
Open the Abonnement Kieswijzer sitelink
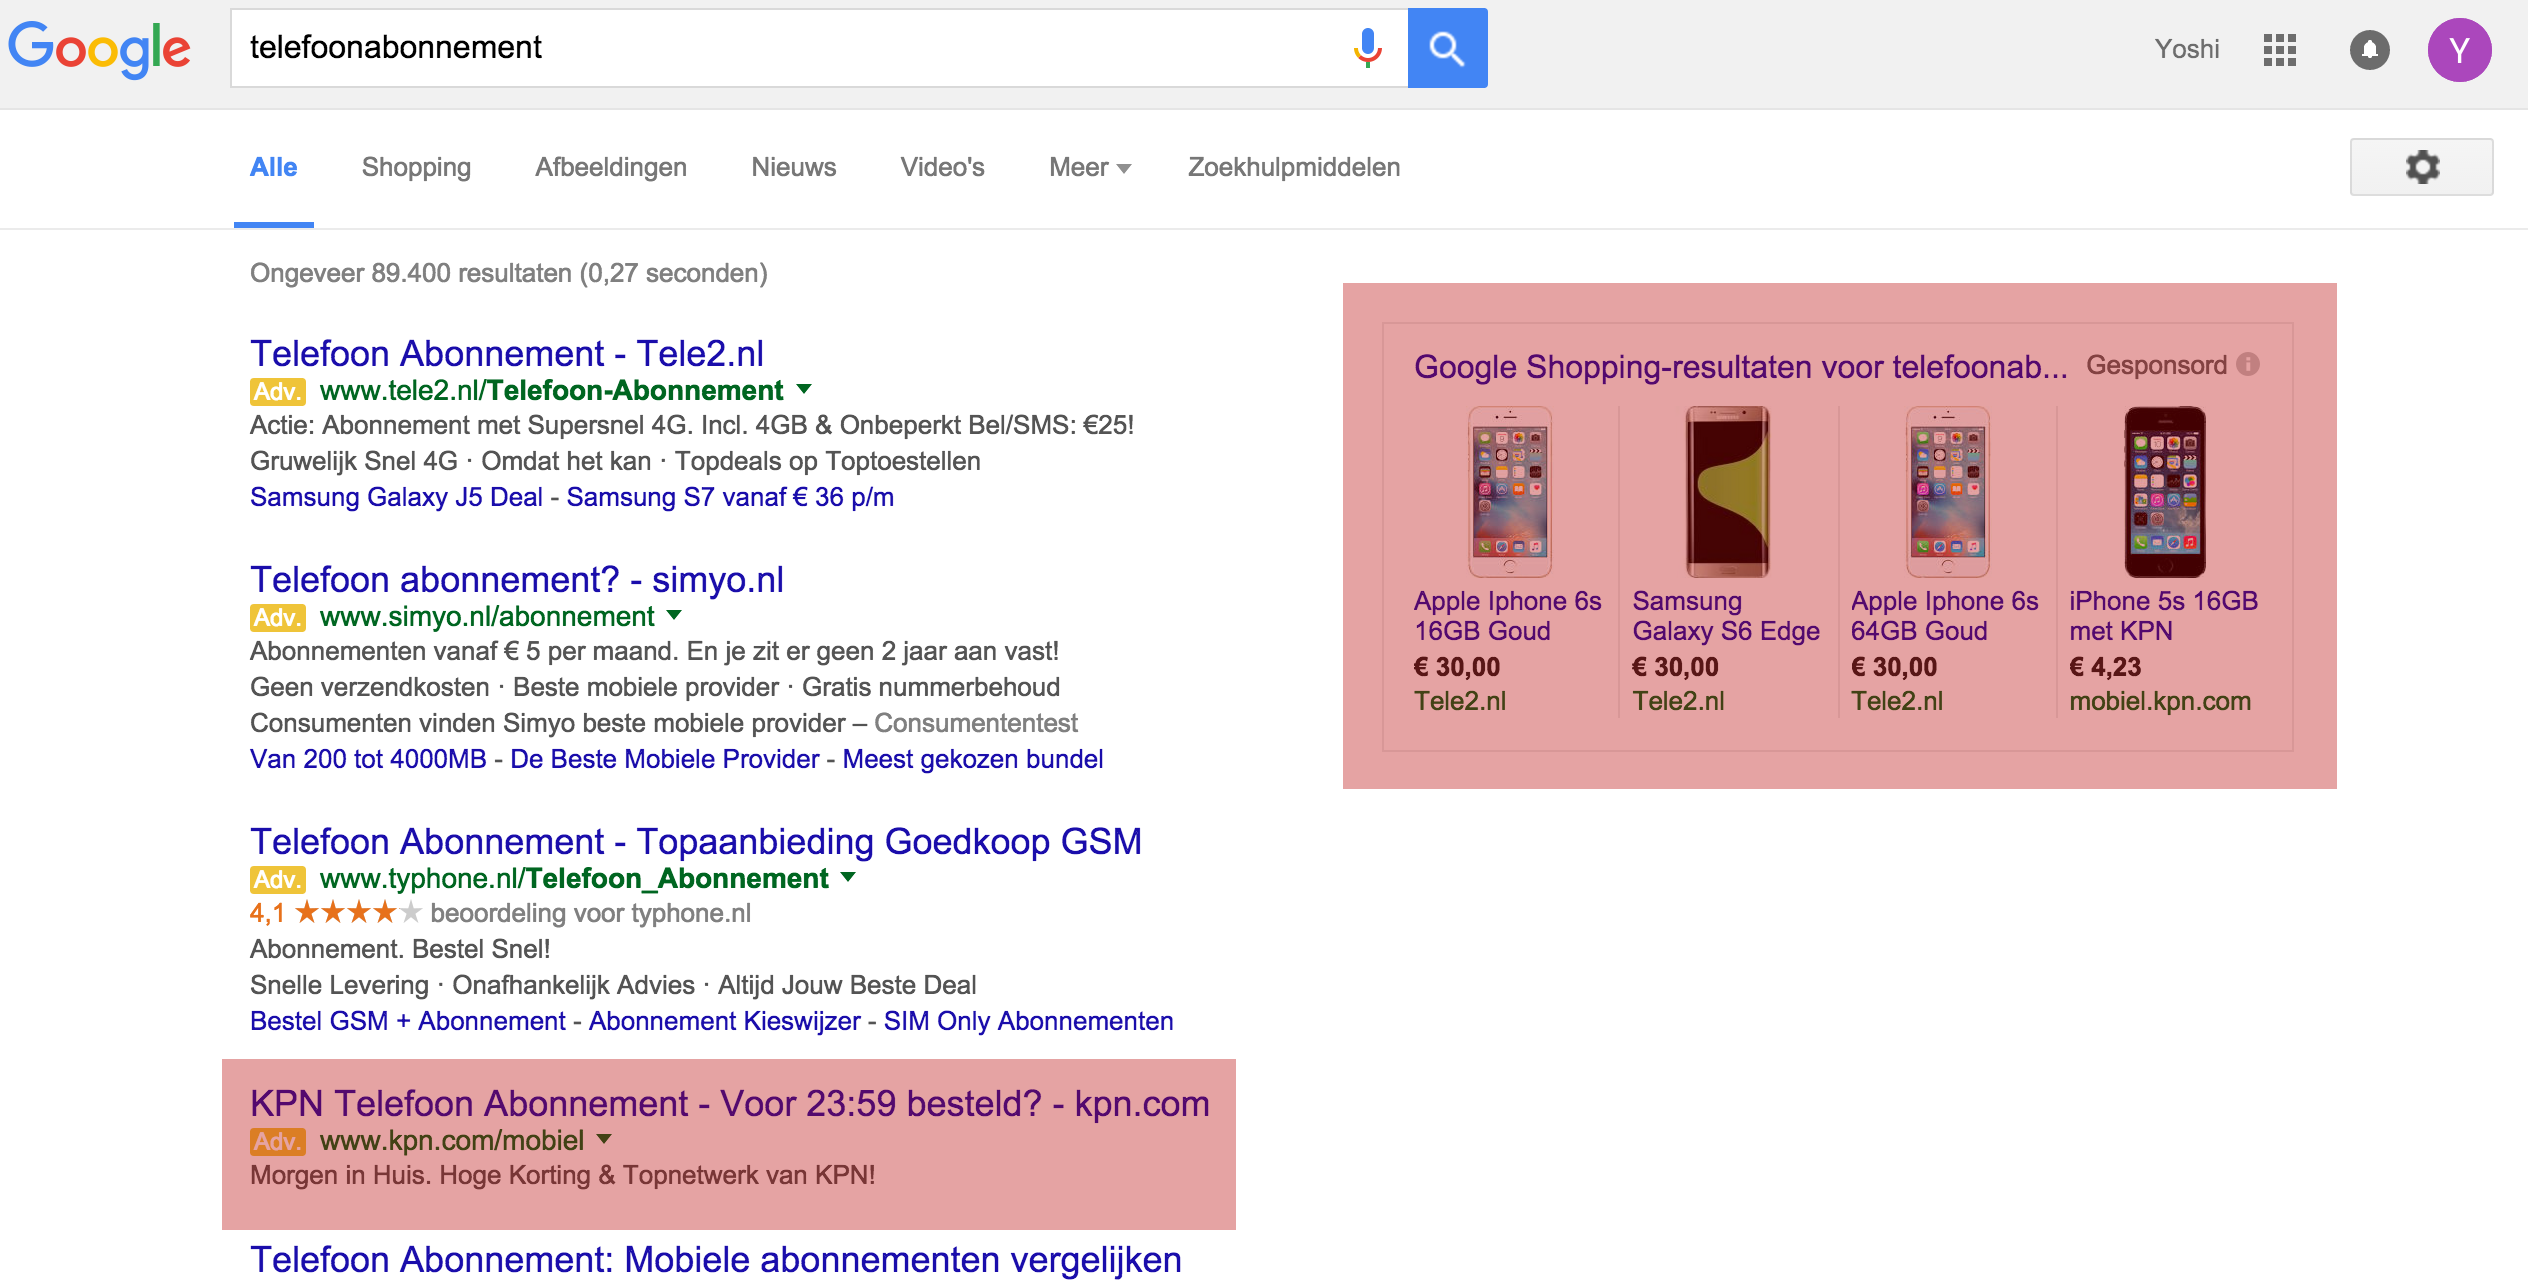(724, 1021)
